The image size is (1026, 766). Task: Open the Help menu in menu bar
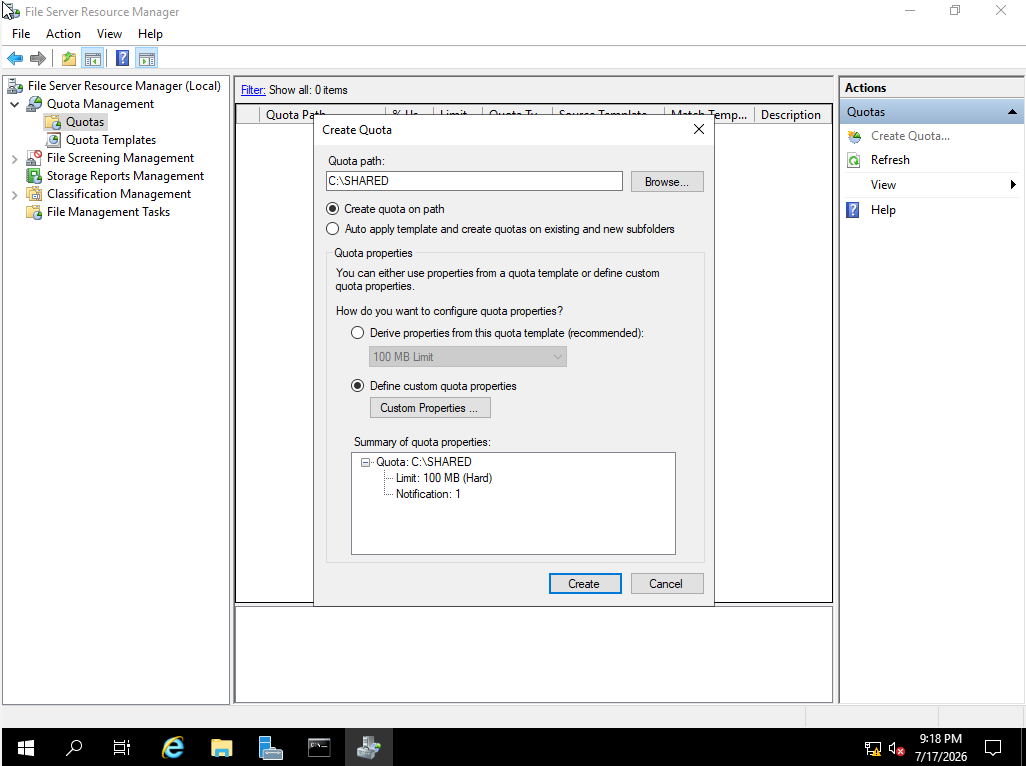(x=150, y=34)
